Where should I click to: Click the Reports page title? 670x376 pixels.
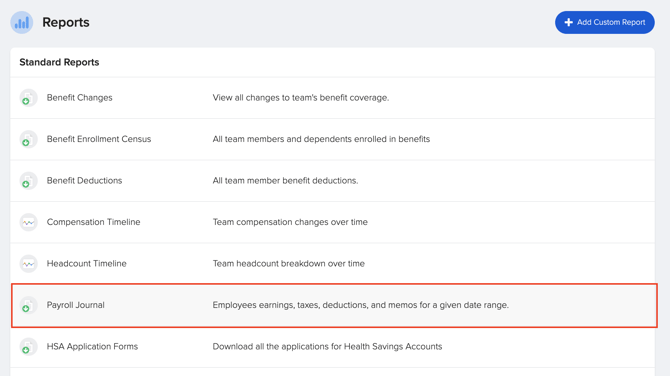66,22
